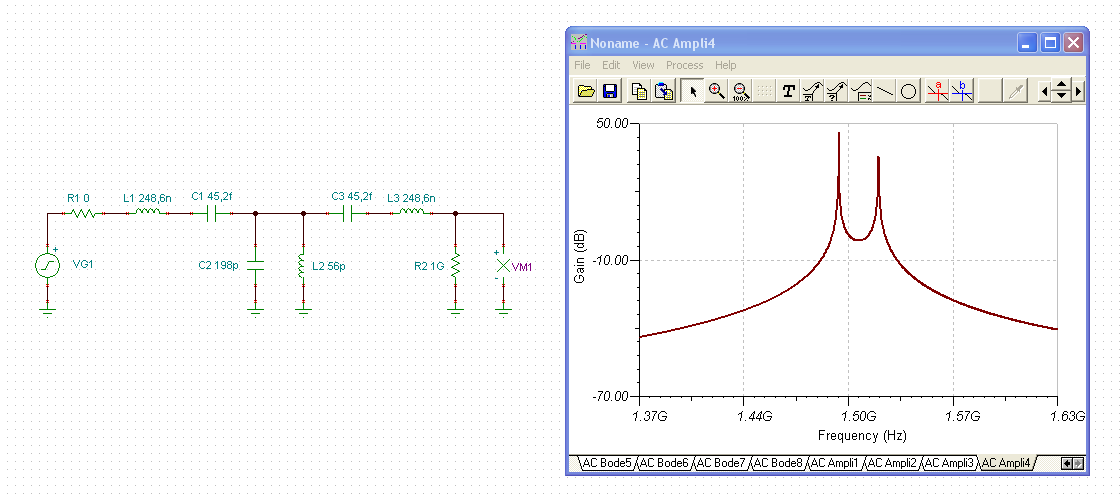This screenshot has height=501, width=1120.
Task: Click the diagram window title bar icon
Action: (x=579, y=42)
